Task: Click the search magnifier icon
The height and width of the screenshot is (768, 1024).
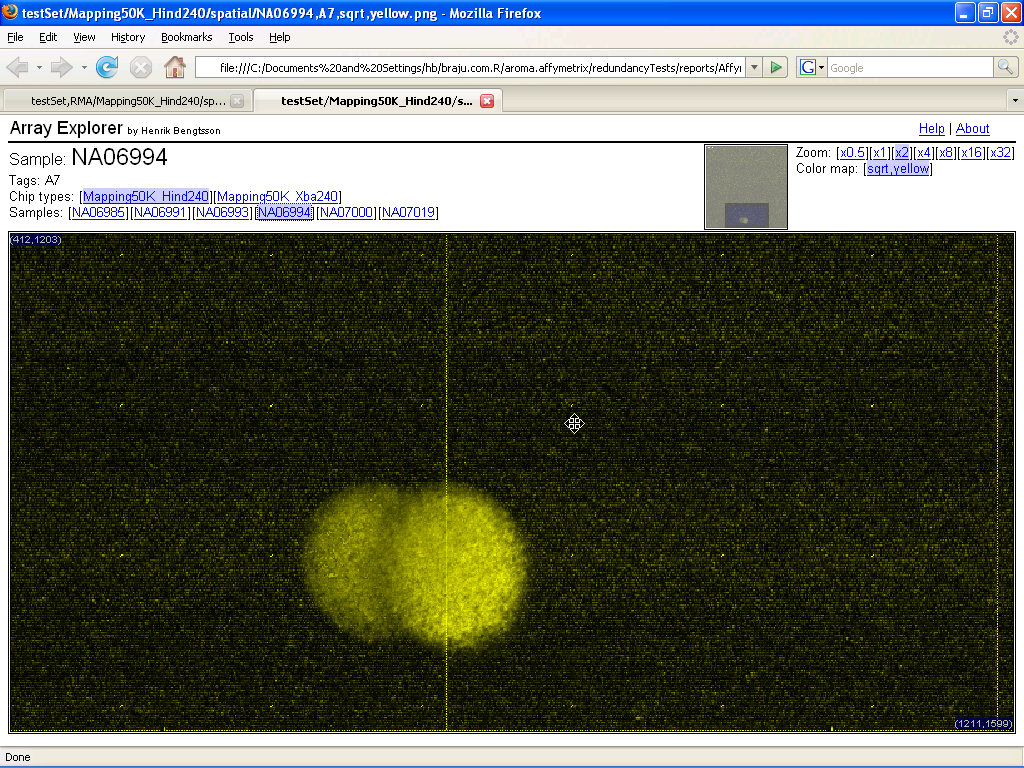Action: click(x=1005, y=68)
